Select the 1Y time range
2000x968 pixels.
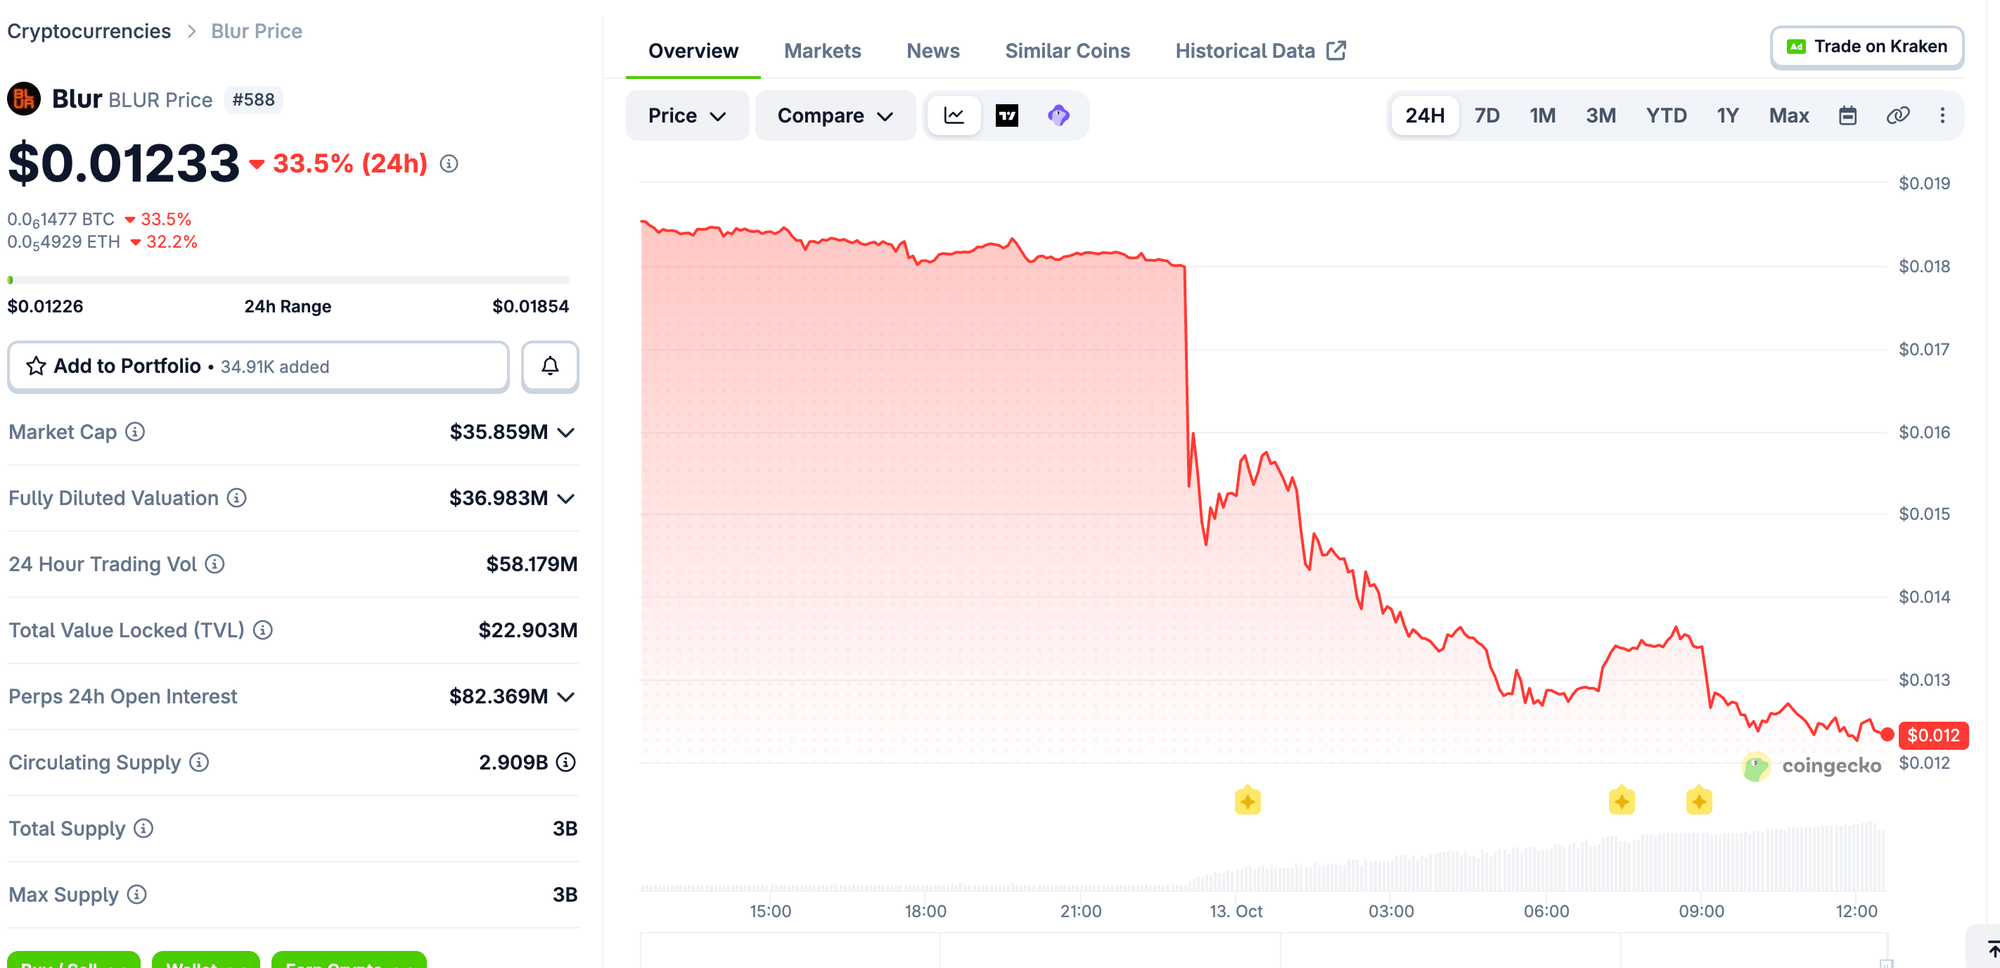click(1728, 116)
